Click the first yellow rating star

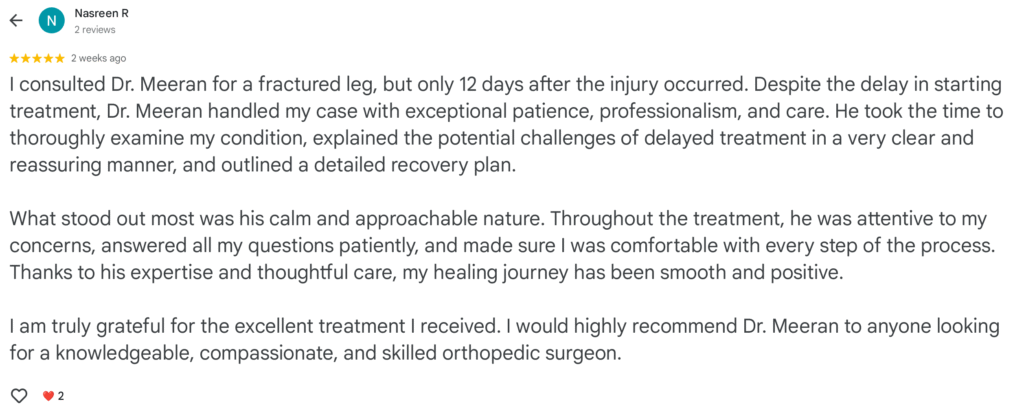14,58
